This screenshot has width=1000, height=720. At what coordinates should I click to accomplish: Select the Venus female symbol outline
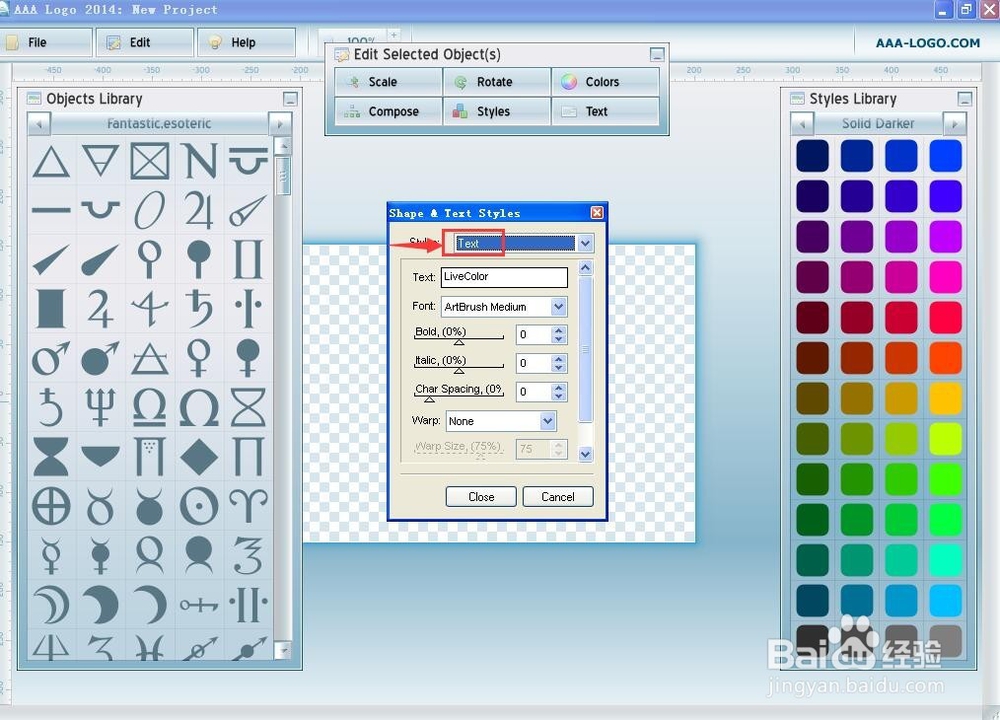coord(199,358)
